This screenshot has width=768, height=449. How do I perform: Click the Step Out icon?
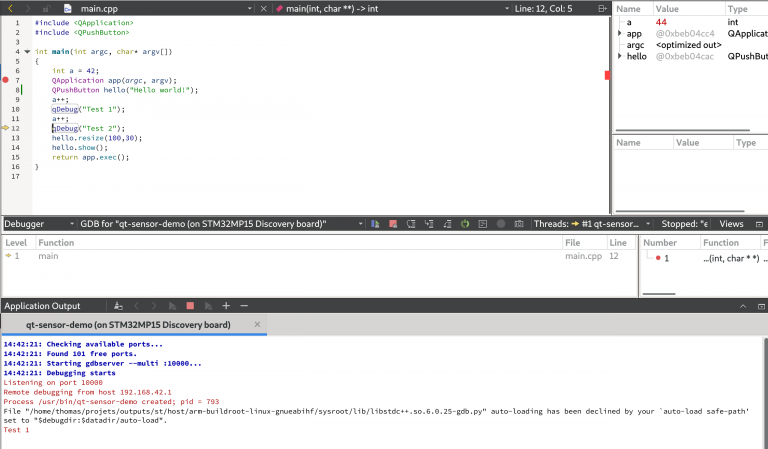[447, 224]
